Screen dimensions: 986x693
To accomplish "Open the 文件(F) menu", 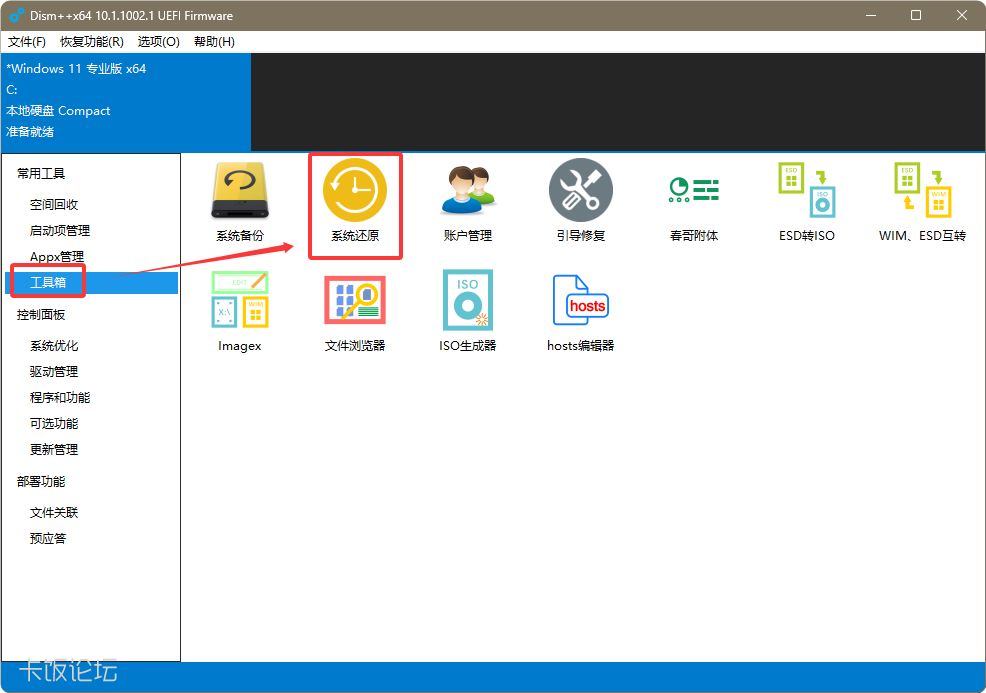I will (26, 42).
